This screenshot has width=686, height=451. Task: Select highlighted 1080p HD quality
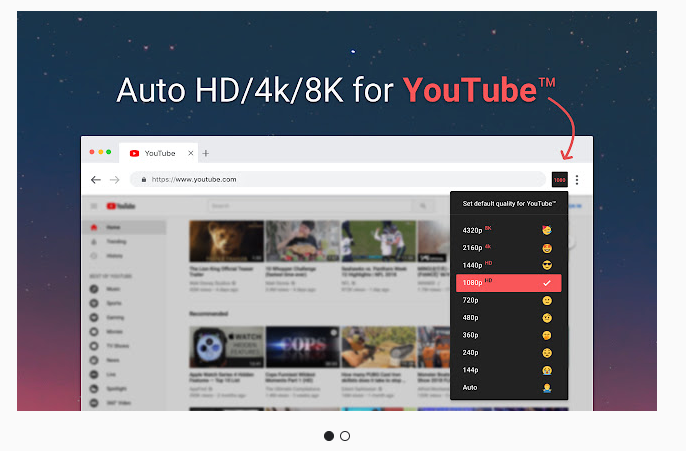coord(508,283)
